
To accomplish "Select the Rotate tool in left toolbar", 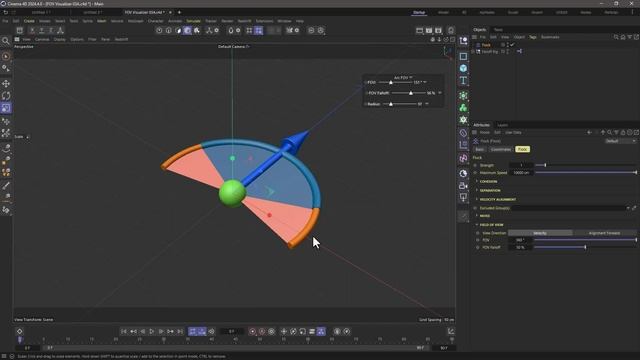I will click(x=6, y=96).
